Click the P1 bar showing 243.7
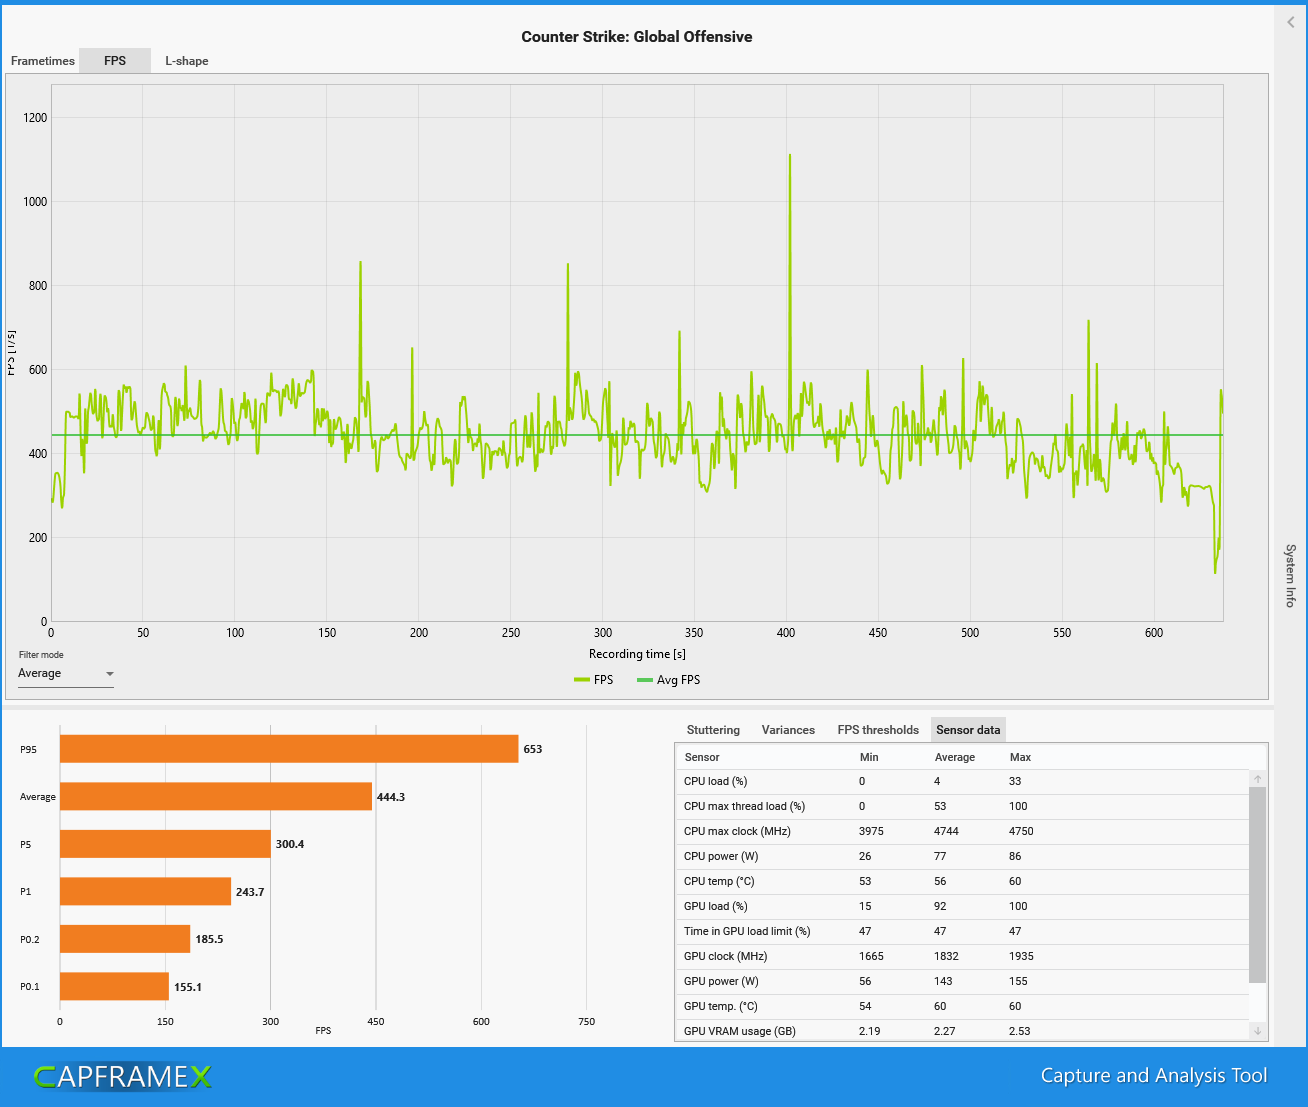Image resolution: width=1308 pixels, height=1107 pixels. 145,892
